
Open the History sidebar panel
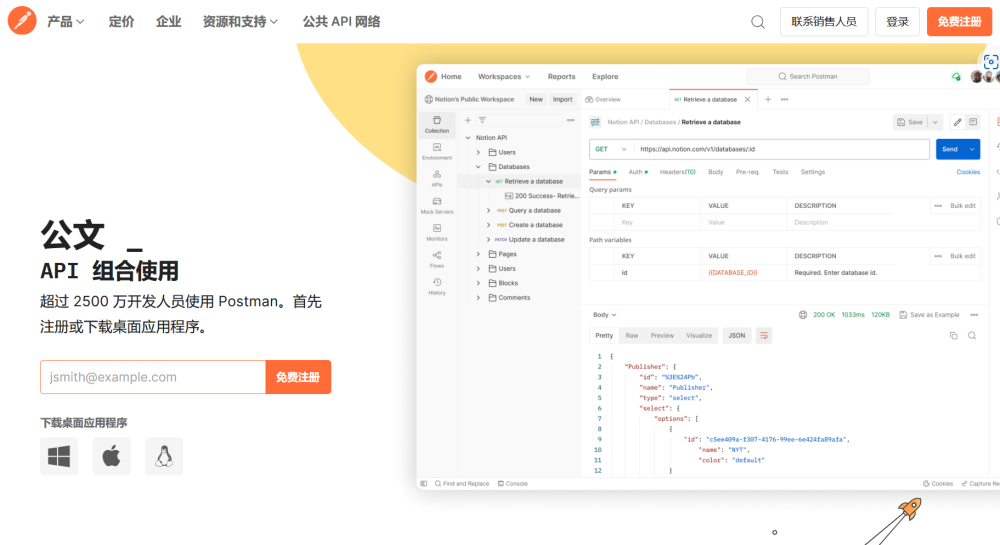[x=437, y=287]
